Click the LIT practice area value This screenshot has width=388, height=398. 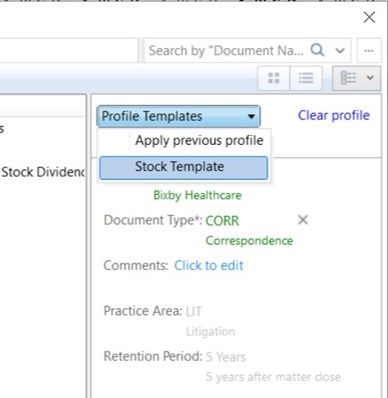(194, 311)
